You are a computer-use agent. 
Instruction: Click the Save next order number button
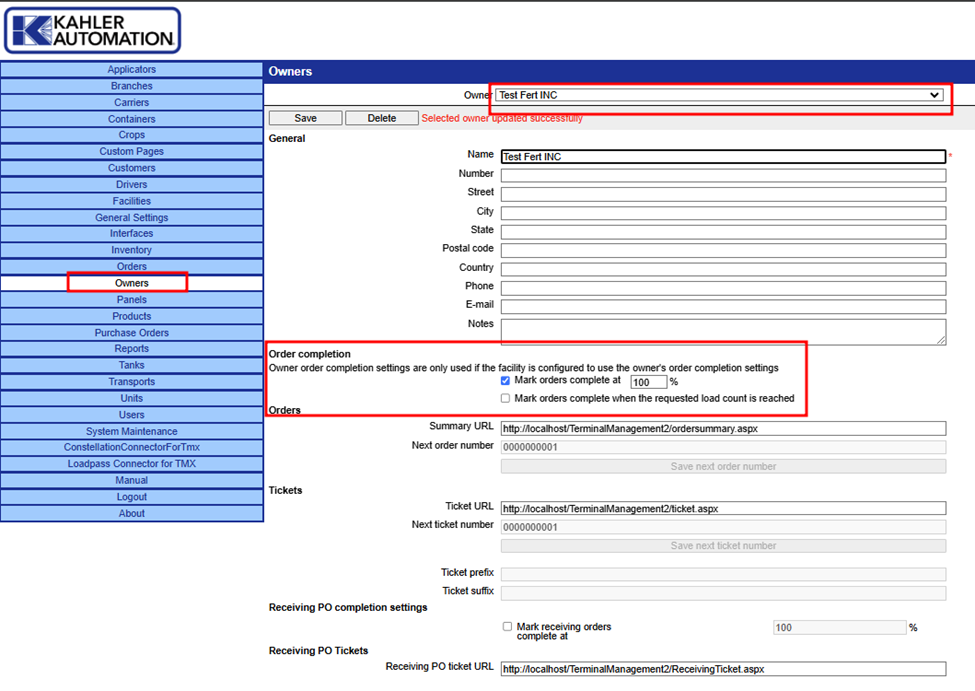pos(723,466)
